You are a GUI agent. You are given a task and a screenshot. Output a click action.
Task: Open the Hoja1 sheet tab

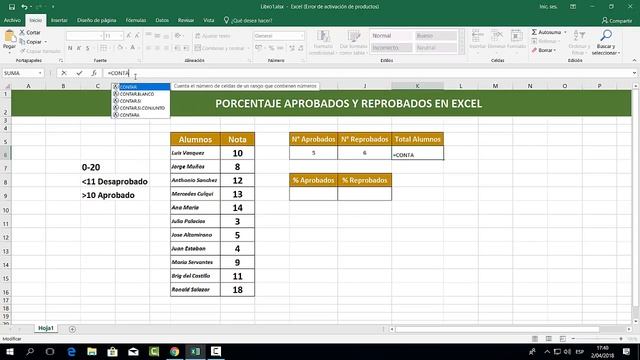tap(46, 328)
